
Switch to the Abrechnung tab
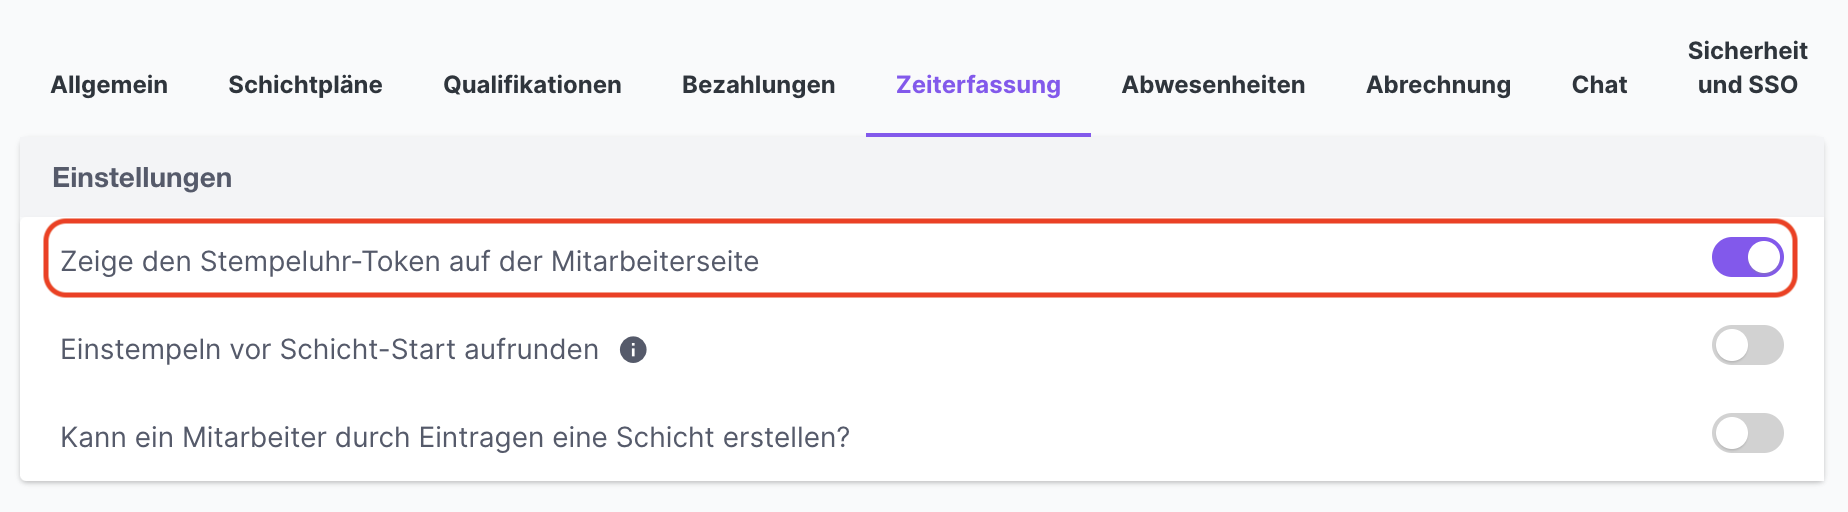(x=1438, y=85)
